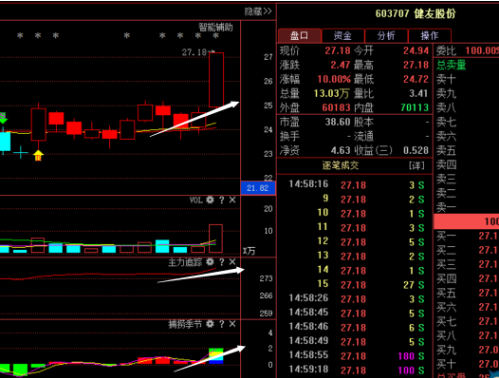The height and width of the screenshot is (378, 499).
Task: Close the VOL indicator panel
Action: point(232,200)
